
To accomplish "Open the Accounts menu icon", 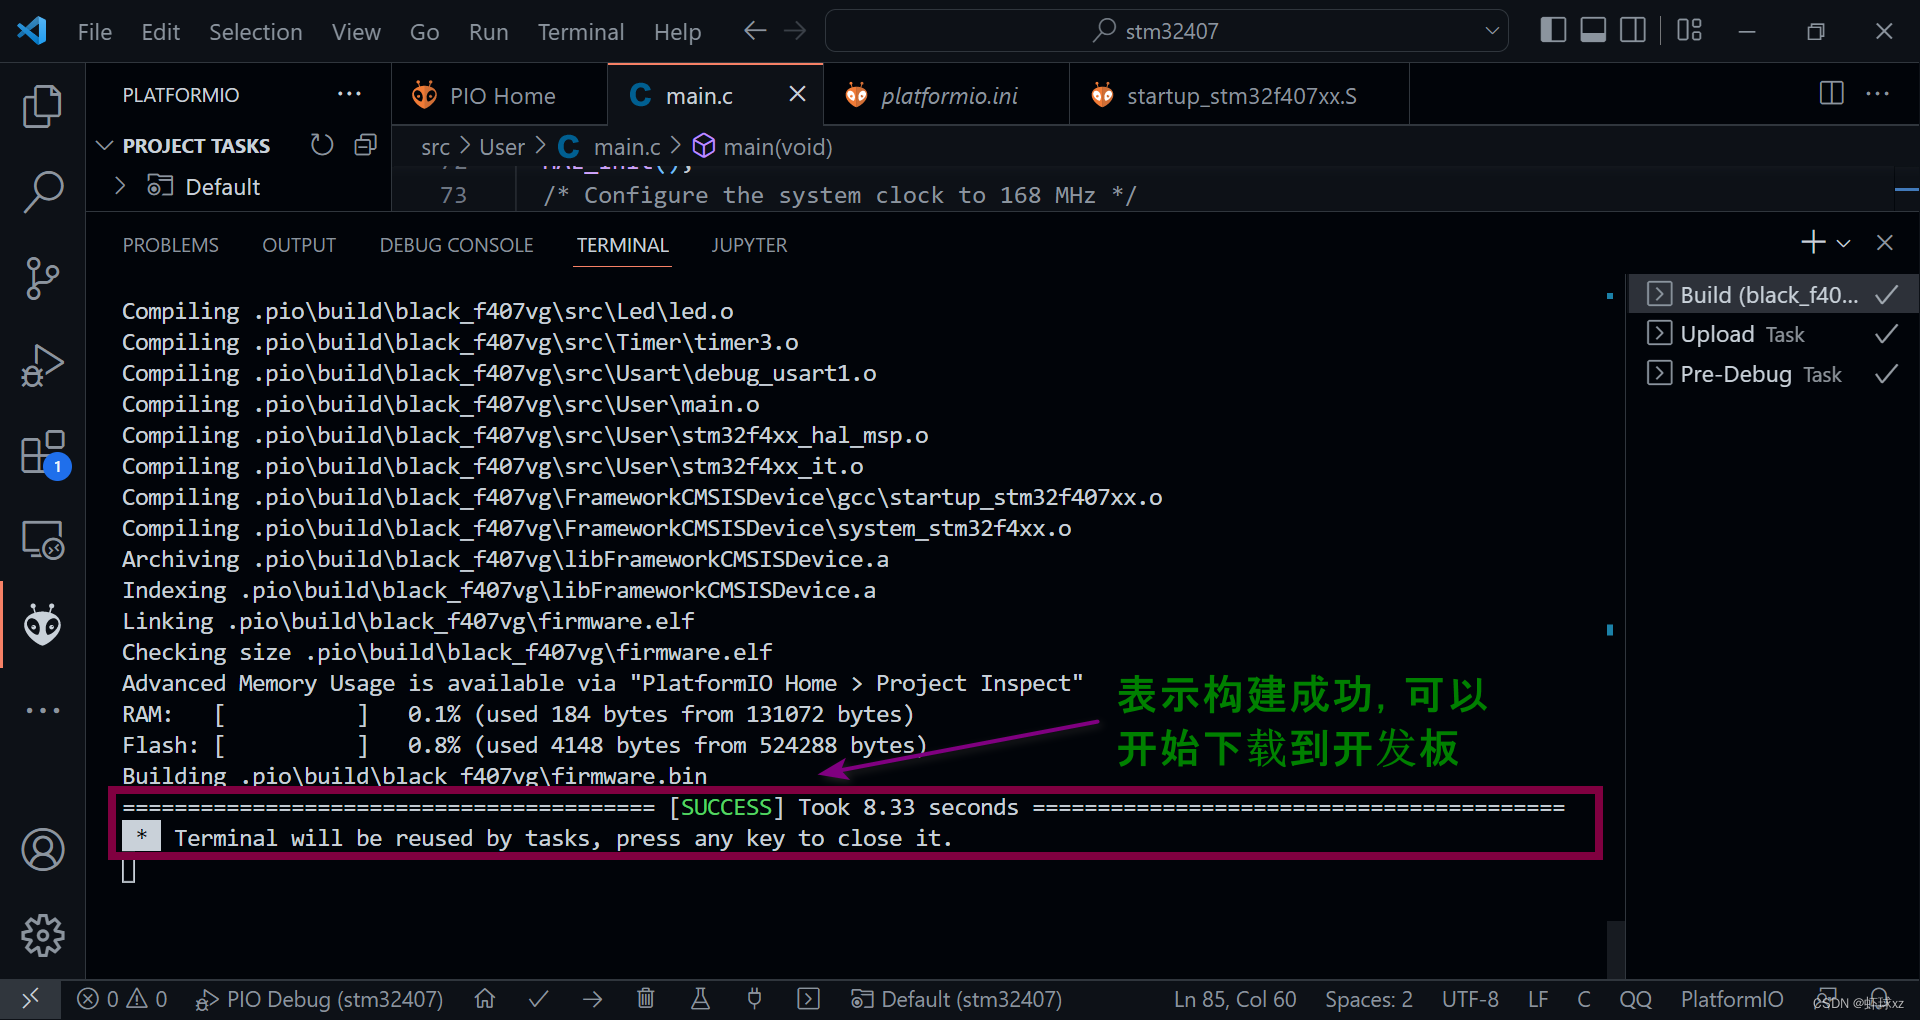I will point(42,850).
